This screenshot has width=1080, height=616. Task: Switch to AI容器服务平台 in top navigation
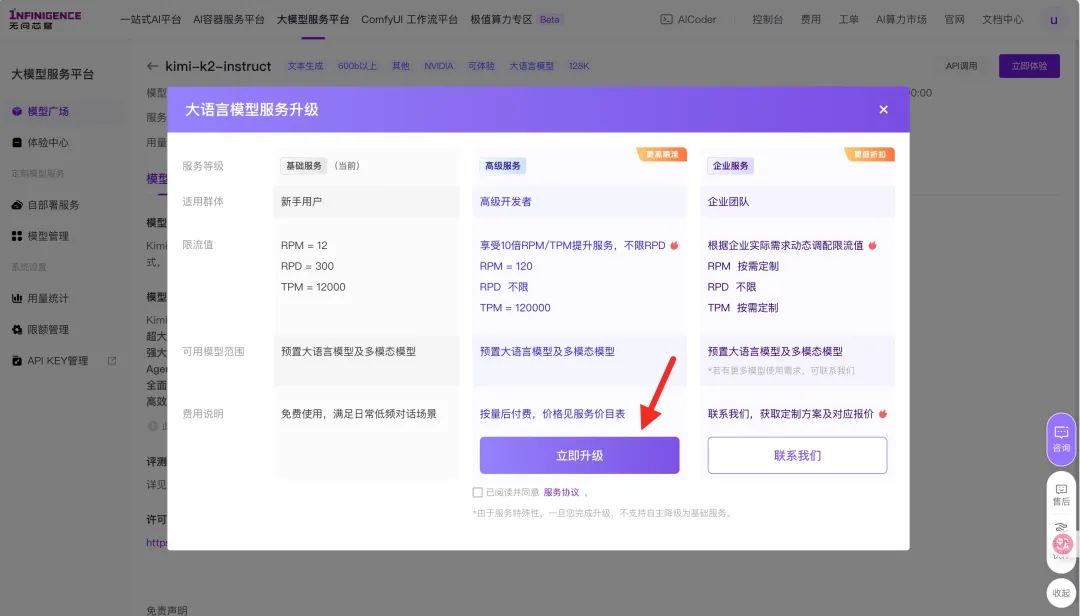pos(229,19)
